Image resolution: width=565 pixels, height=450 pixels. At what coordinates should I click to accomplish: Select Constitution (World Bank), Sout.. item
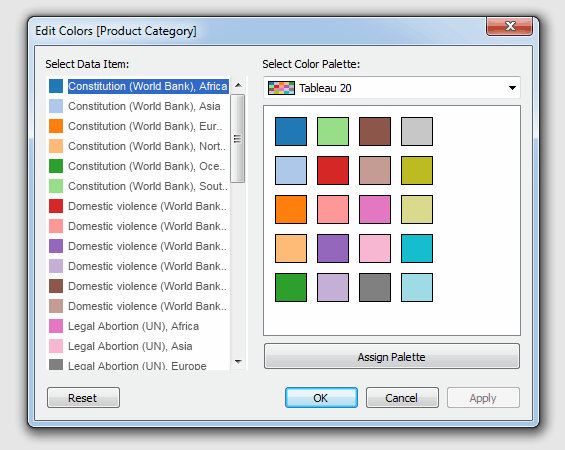(138, 186)
